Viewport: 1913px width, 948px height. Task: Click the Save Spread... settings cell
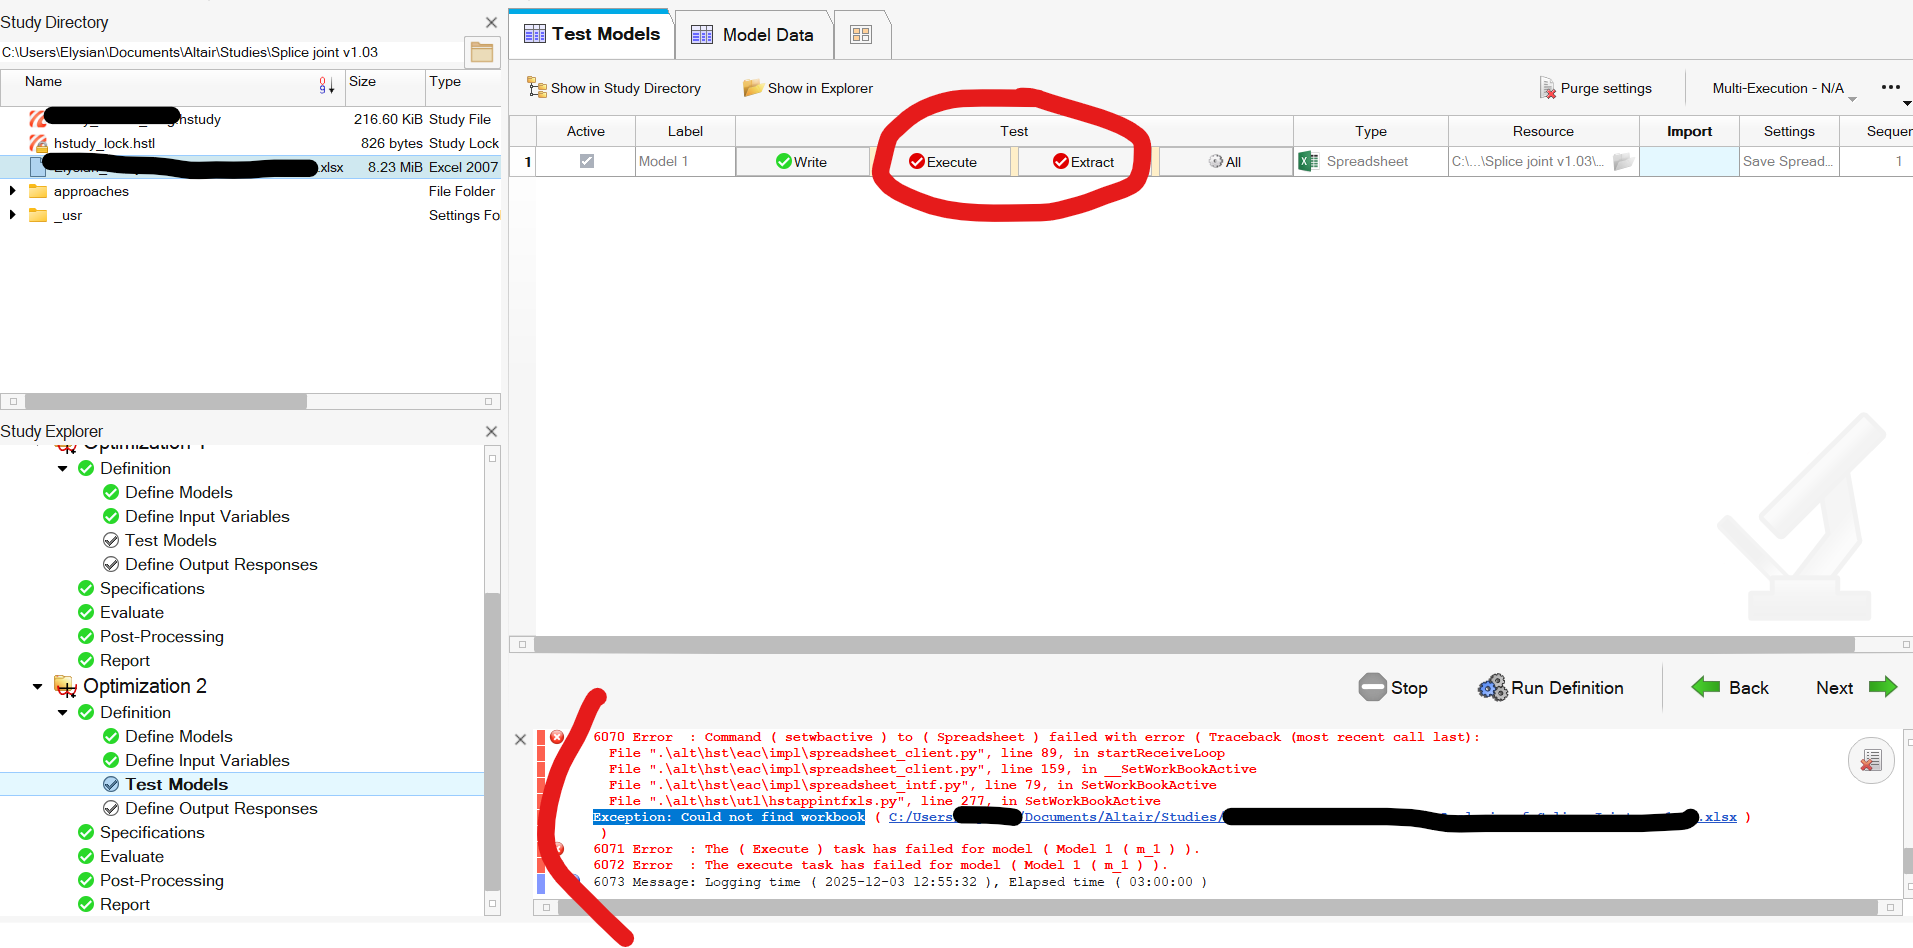click(1789, 161)
